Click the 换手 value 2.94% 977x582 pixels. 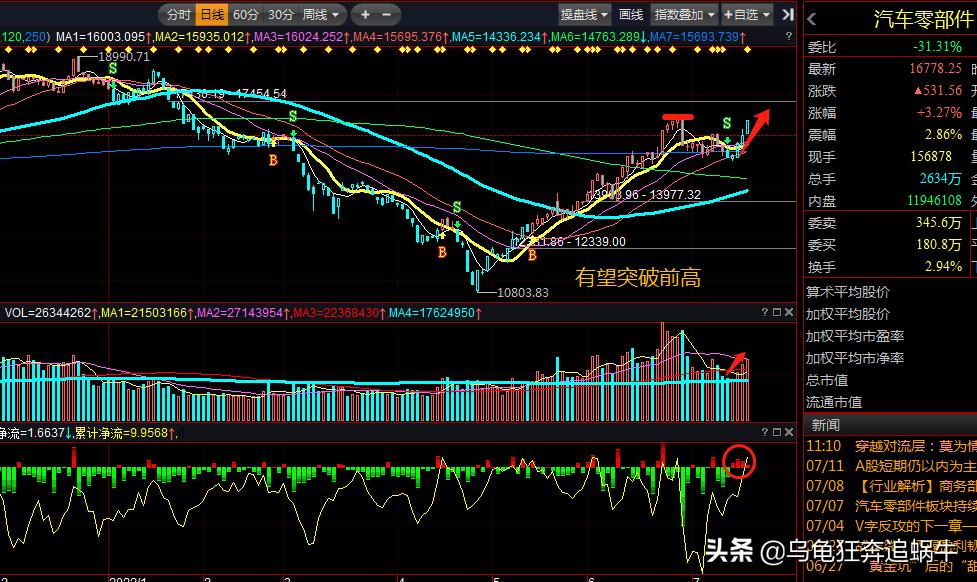[x=945, y=267]
